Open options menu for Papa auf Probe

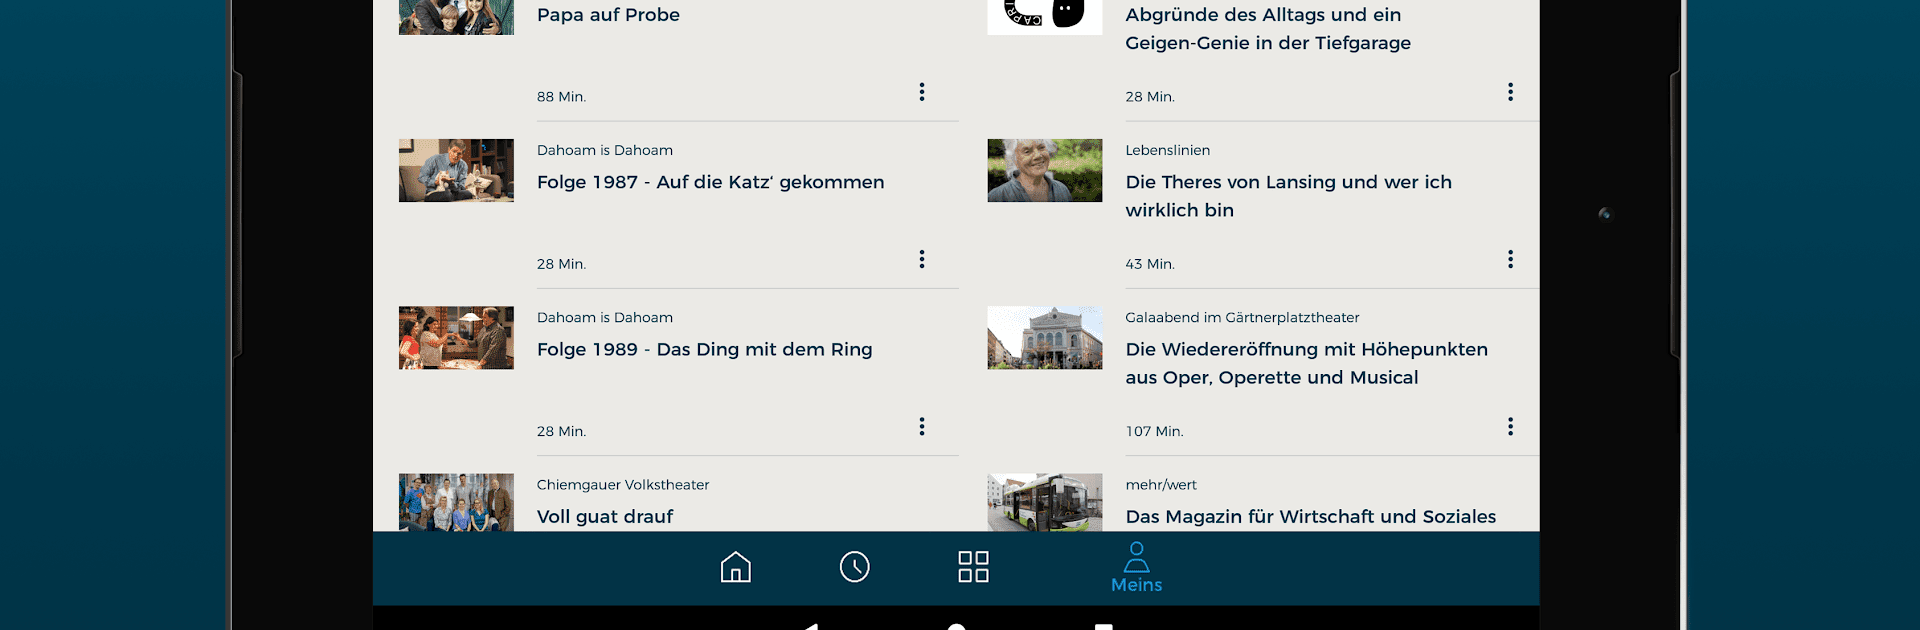click(922, 92)
